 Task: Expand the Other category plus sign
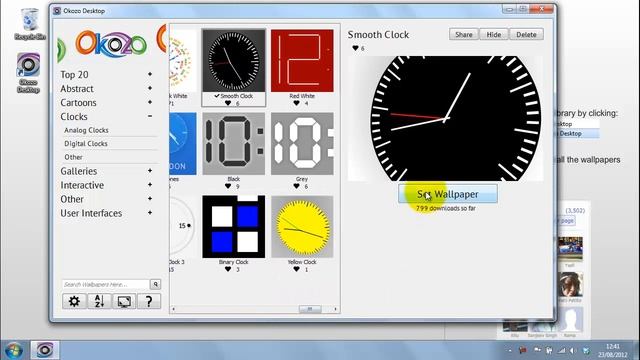(x=150, y=199)
